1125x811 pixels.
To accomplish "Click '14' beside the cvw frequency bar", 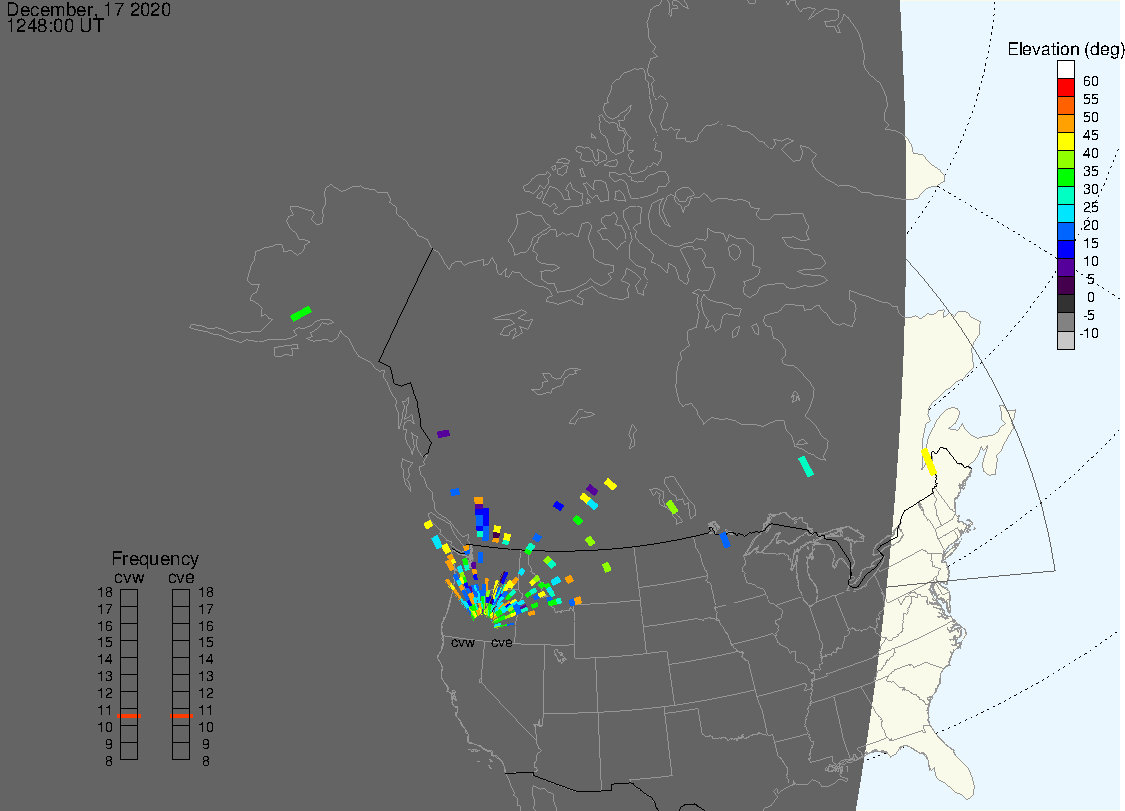I will pyautogui.click(x=105, y=659).
